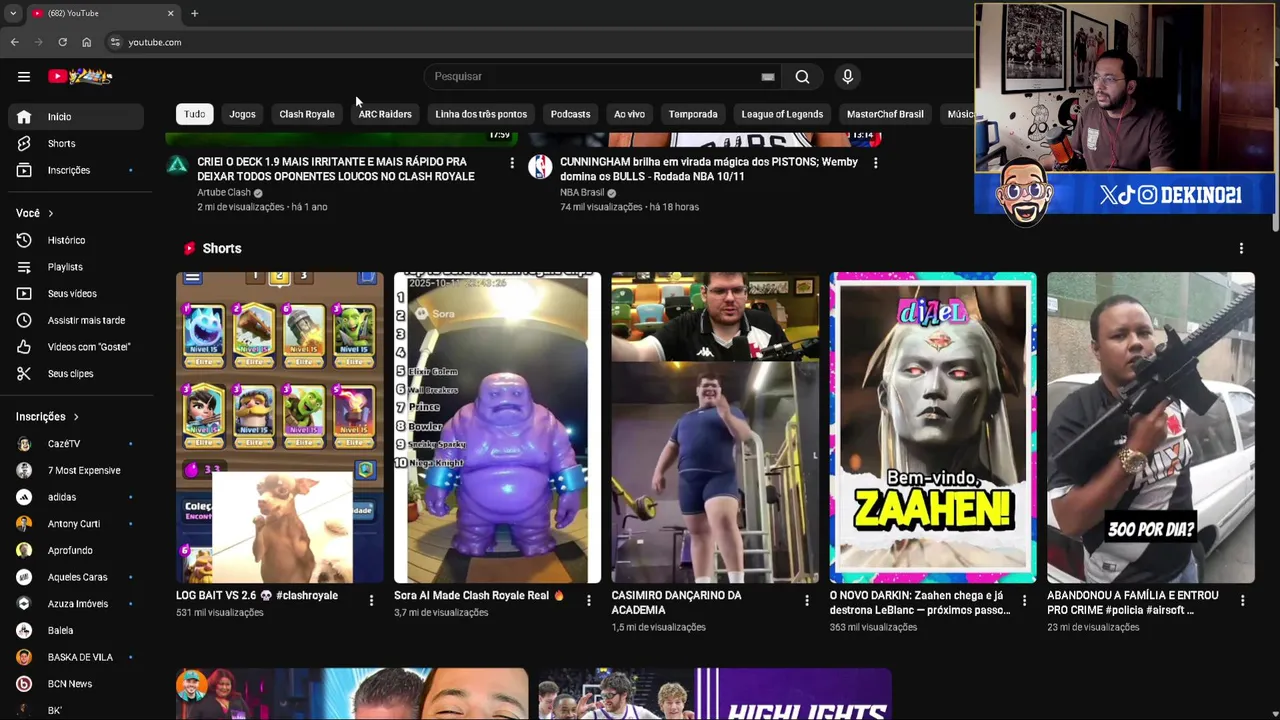Open options for O NOVO DARKIN short
Screen dimensions: 1280x720
point(1024,600)
